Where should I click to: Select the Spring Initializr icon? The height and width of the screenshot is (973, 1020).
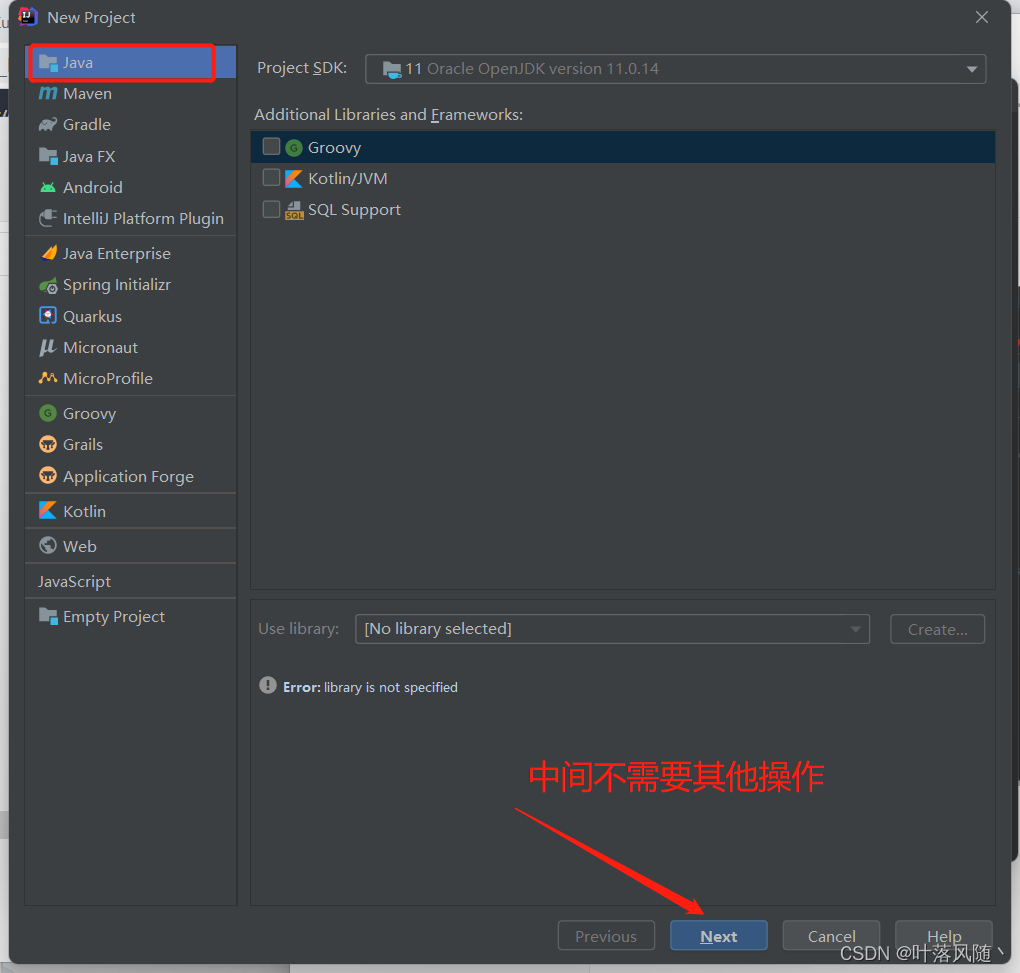coord(48,285)
